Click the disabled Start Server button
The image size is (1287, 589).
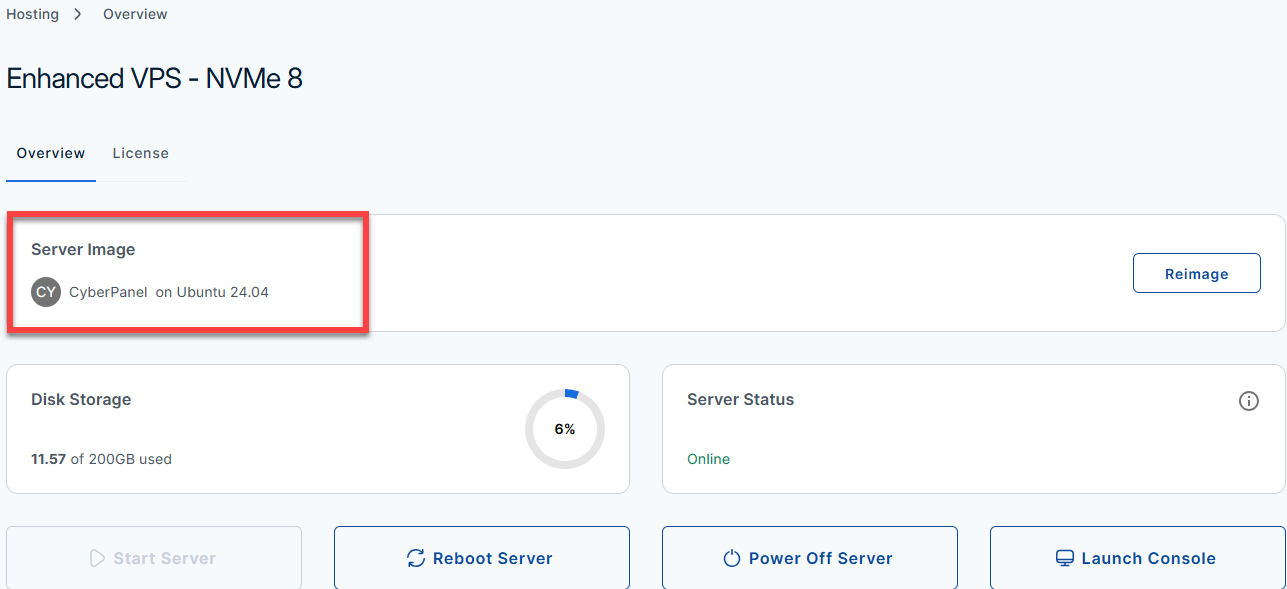pyautogui.click(x=154, y=557)
